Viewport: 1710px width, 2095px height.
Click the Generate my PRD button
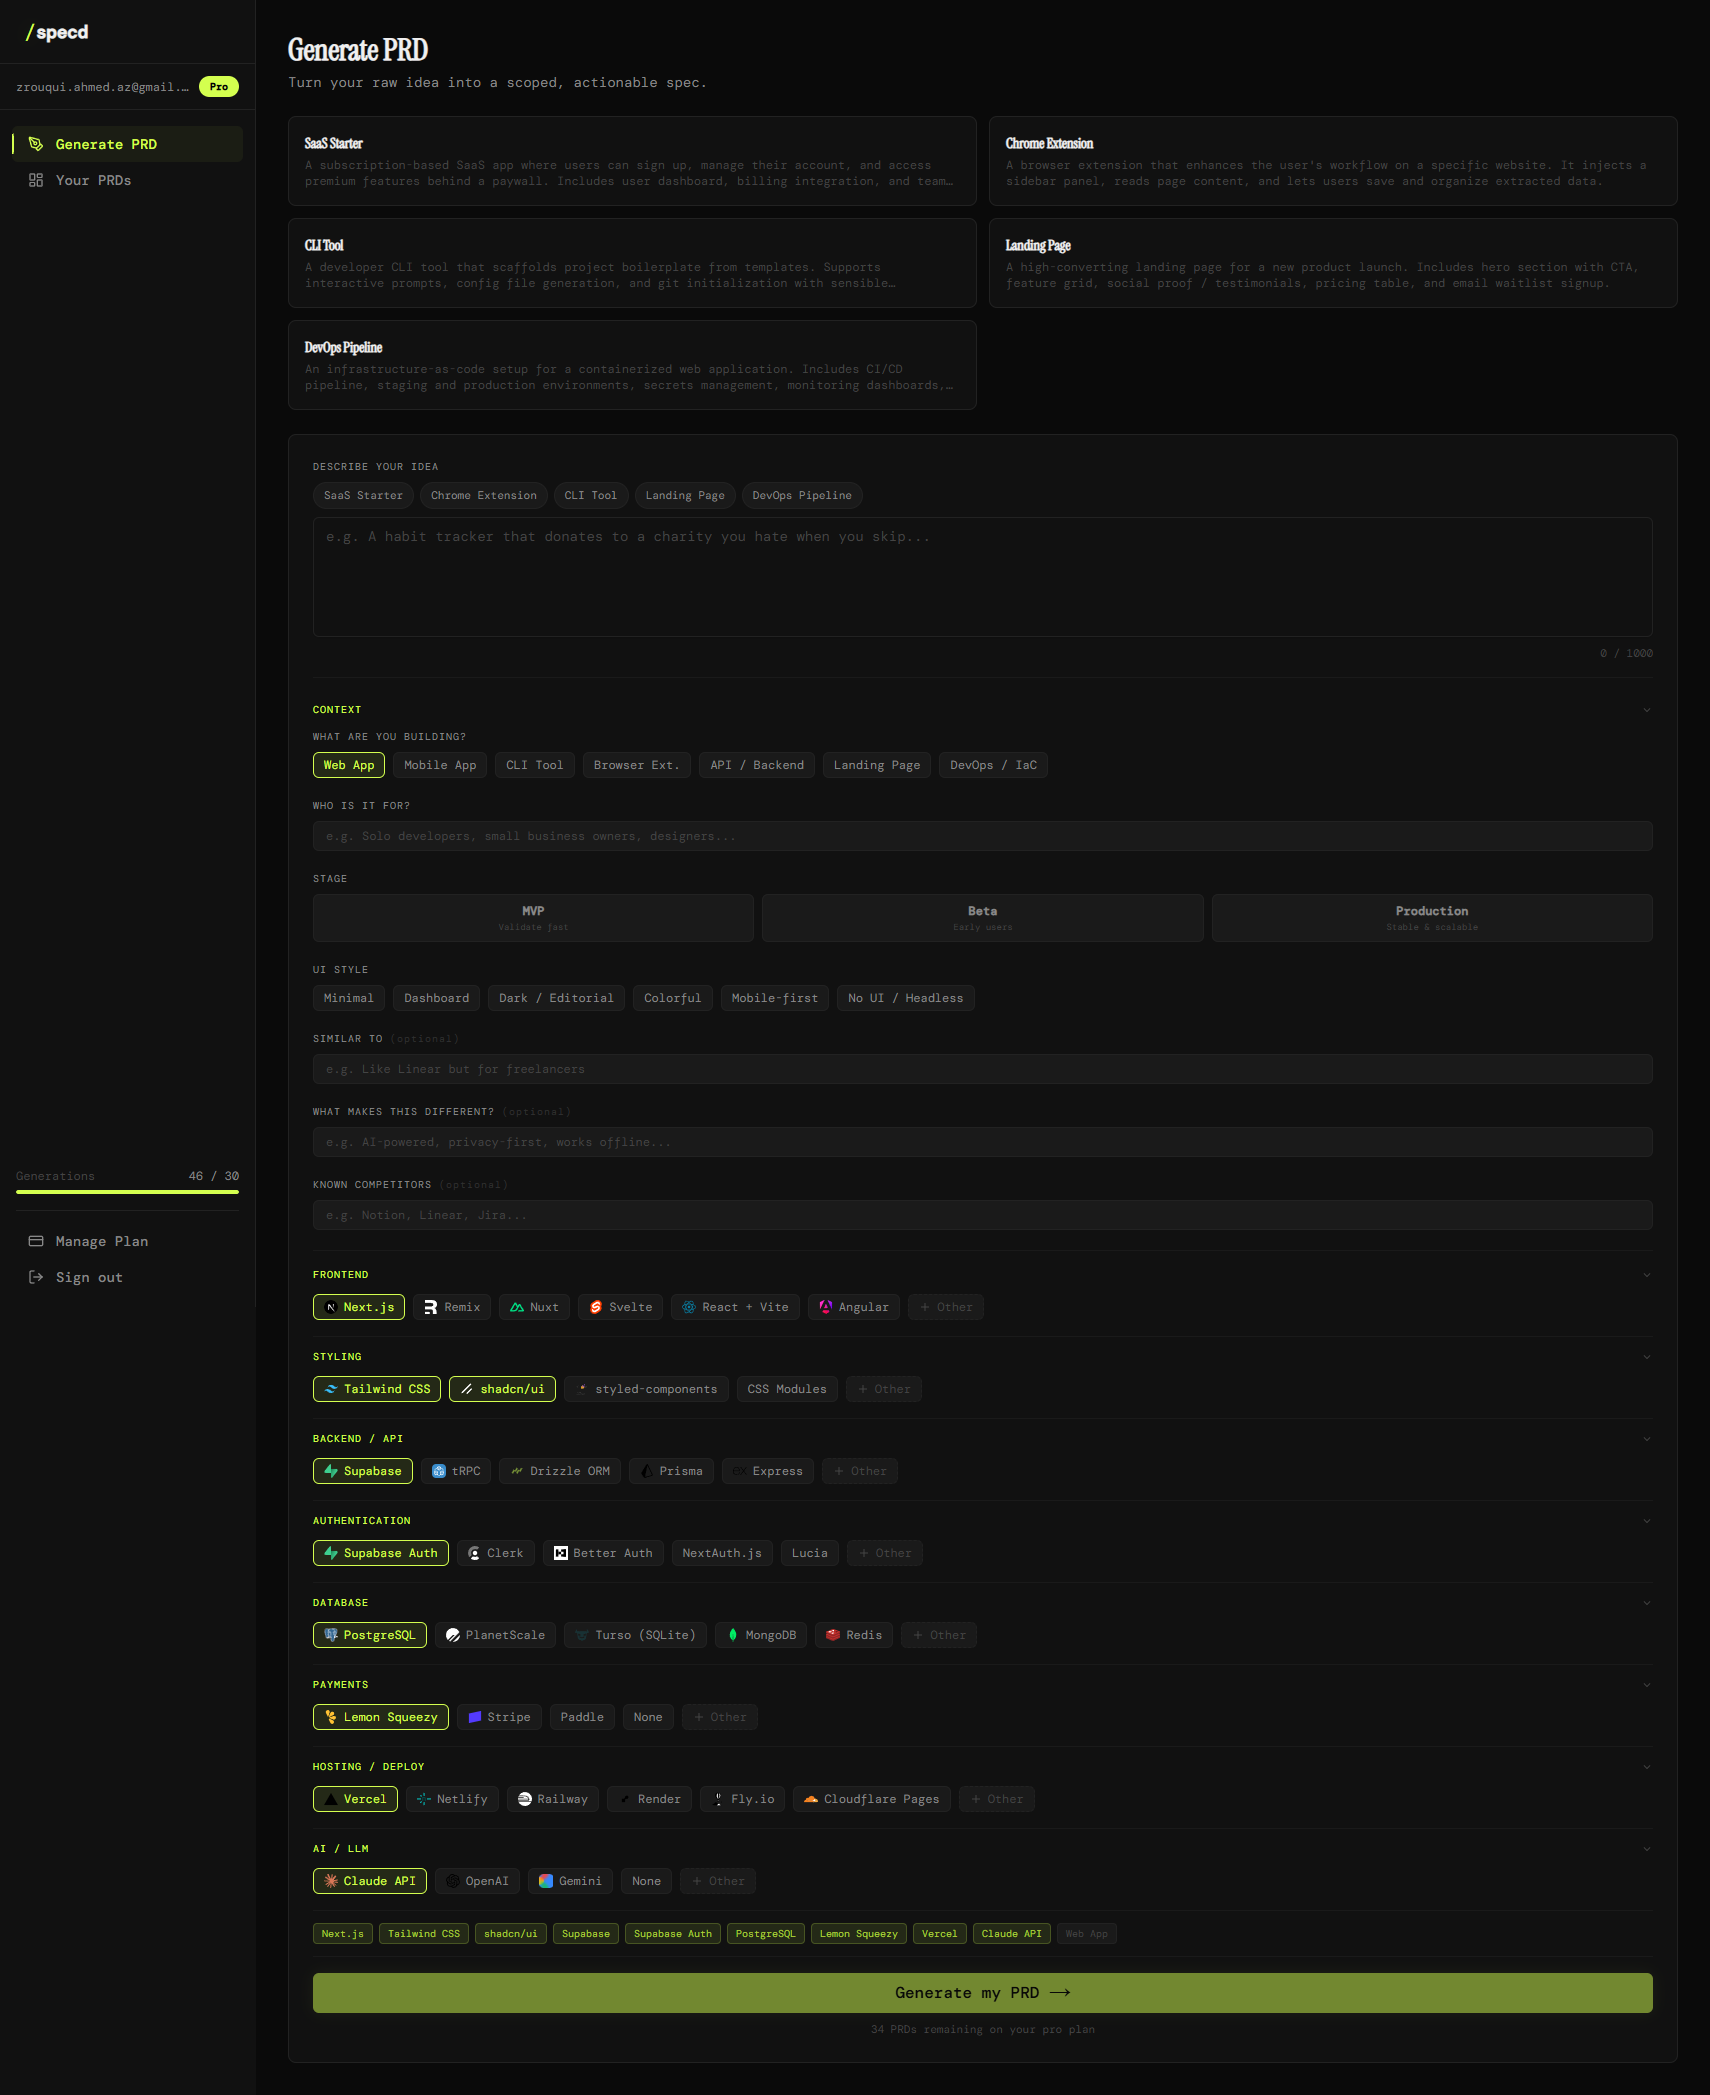point(982,1993)
